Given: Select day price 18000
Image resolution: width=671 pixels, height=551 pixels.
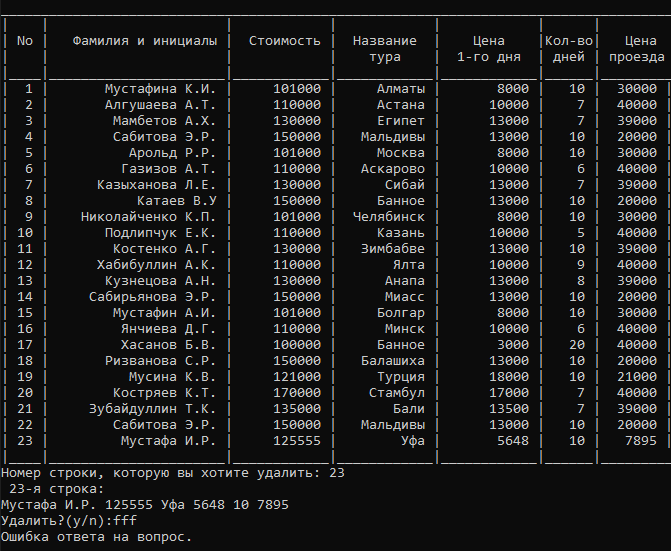Looking at the screenshot, I should (x=509, y=377).
